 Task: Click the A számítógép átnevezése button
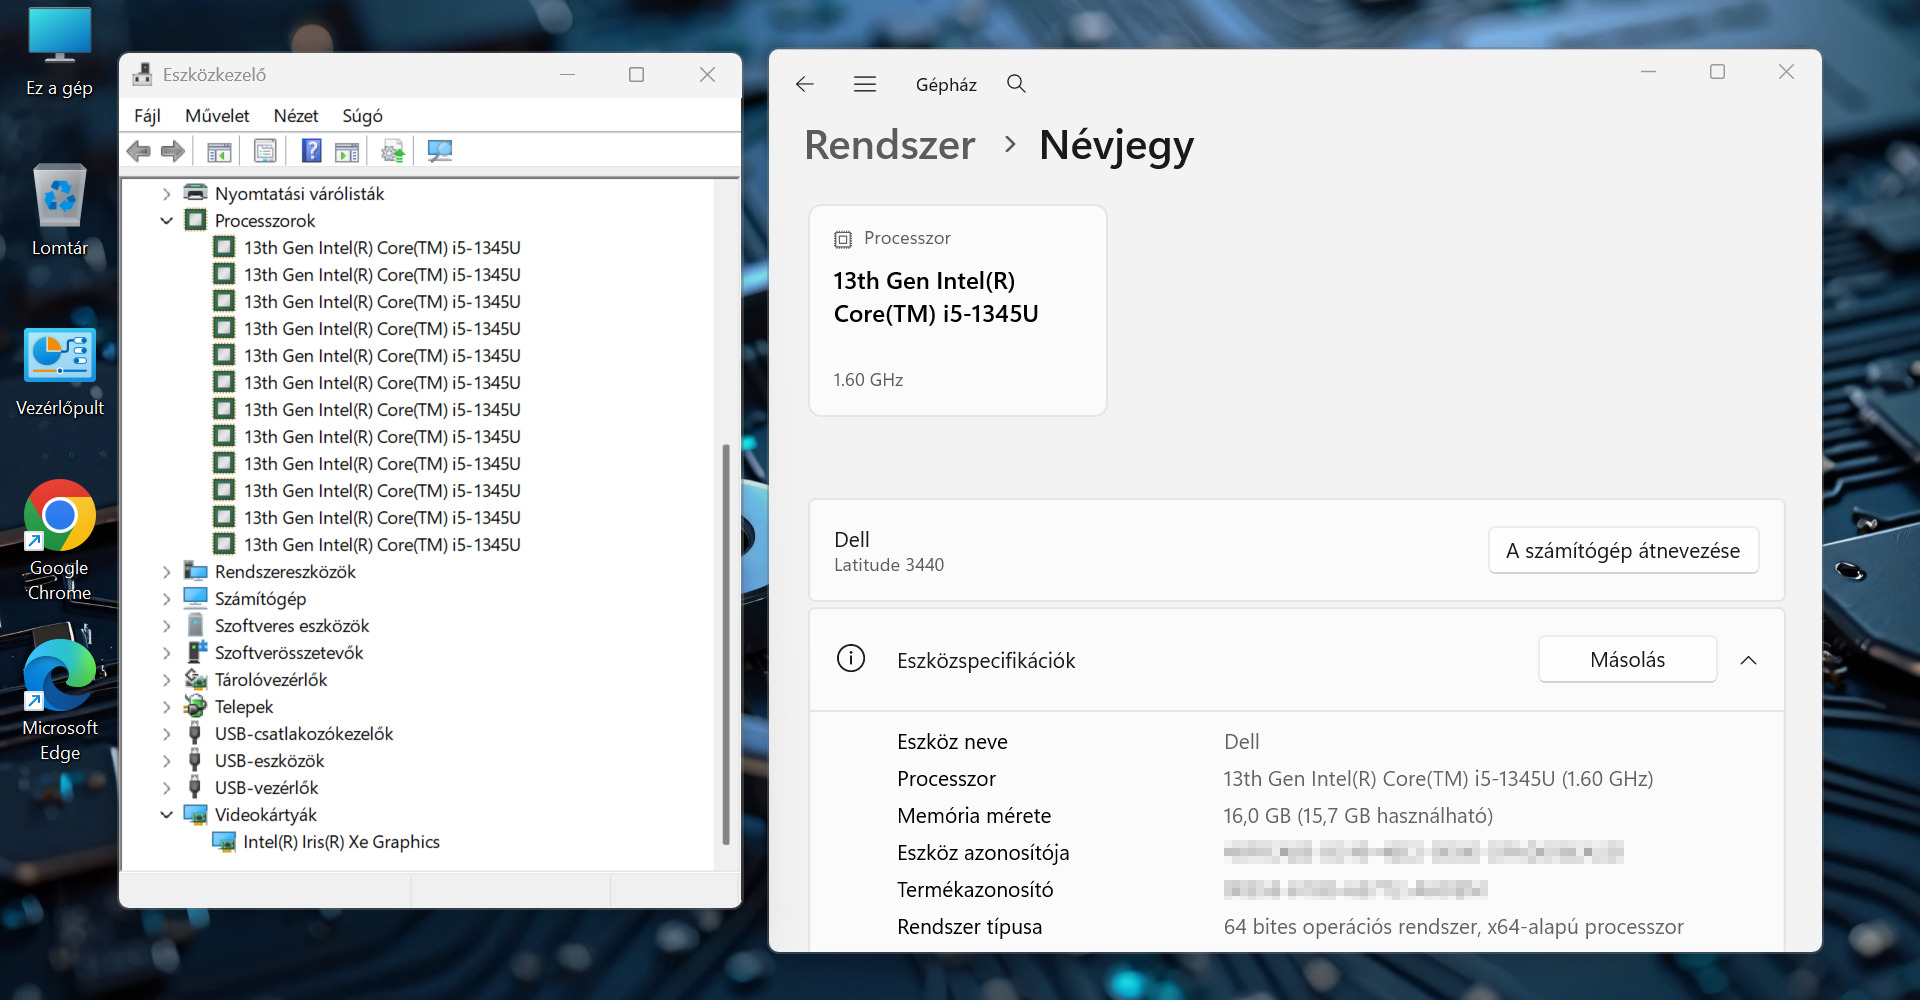coord(1624,550)
